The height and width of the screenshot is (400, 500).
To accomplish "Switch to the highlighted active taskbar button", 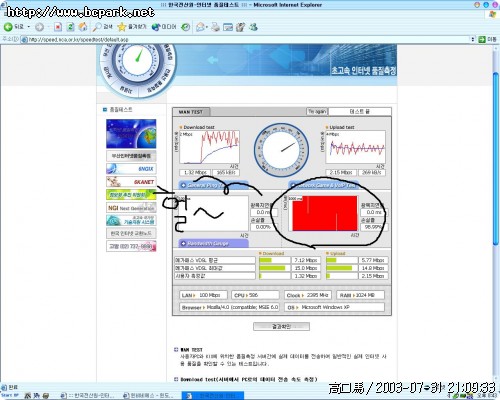I will pyautogui.click(x=213, y=396).
